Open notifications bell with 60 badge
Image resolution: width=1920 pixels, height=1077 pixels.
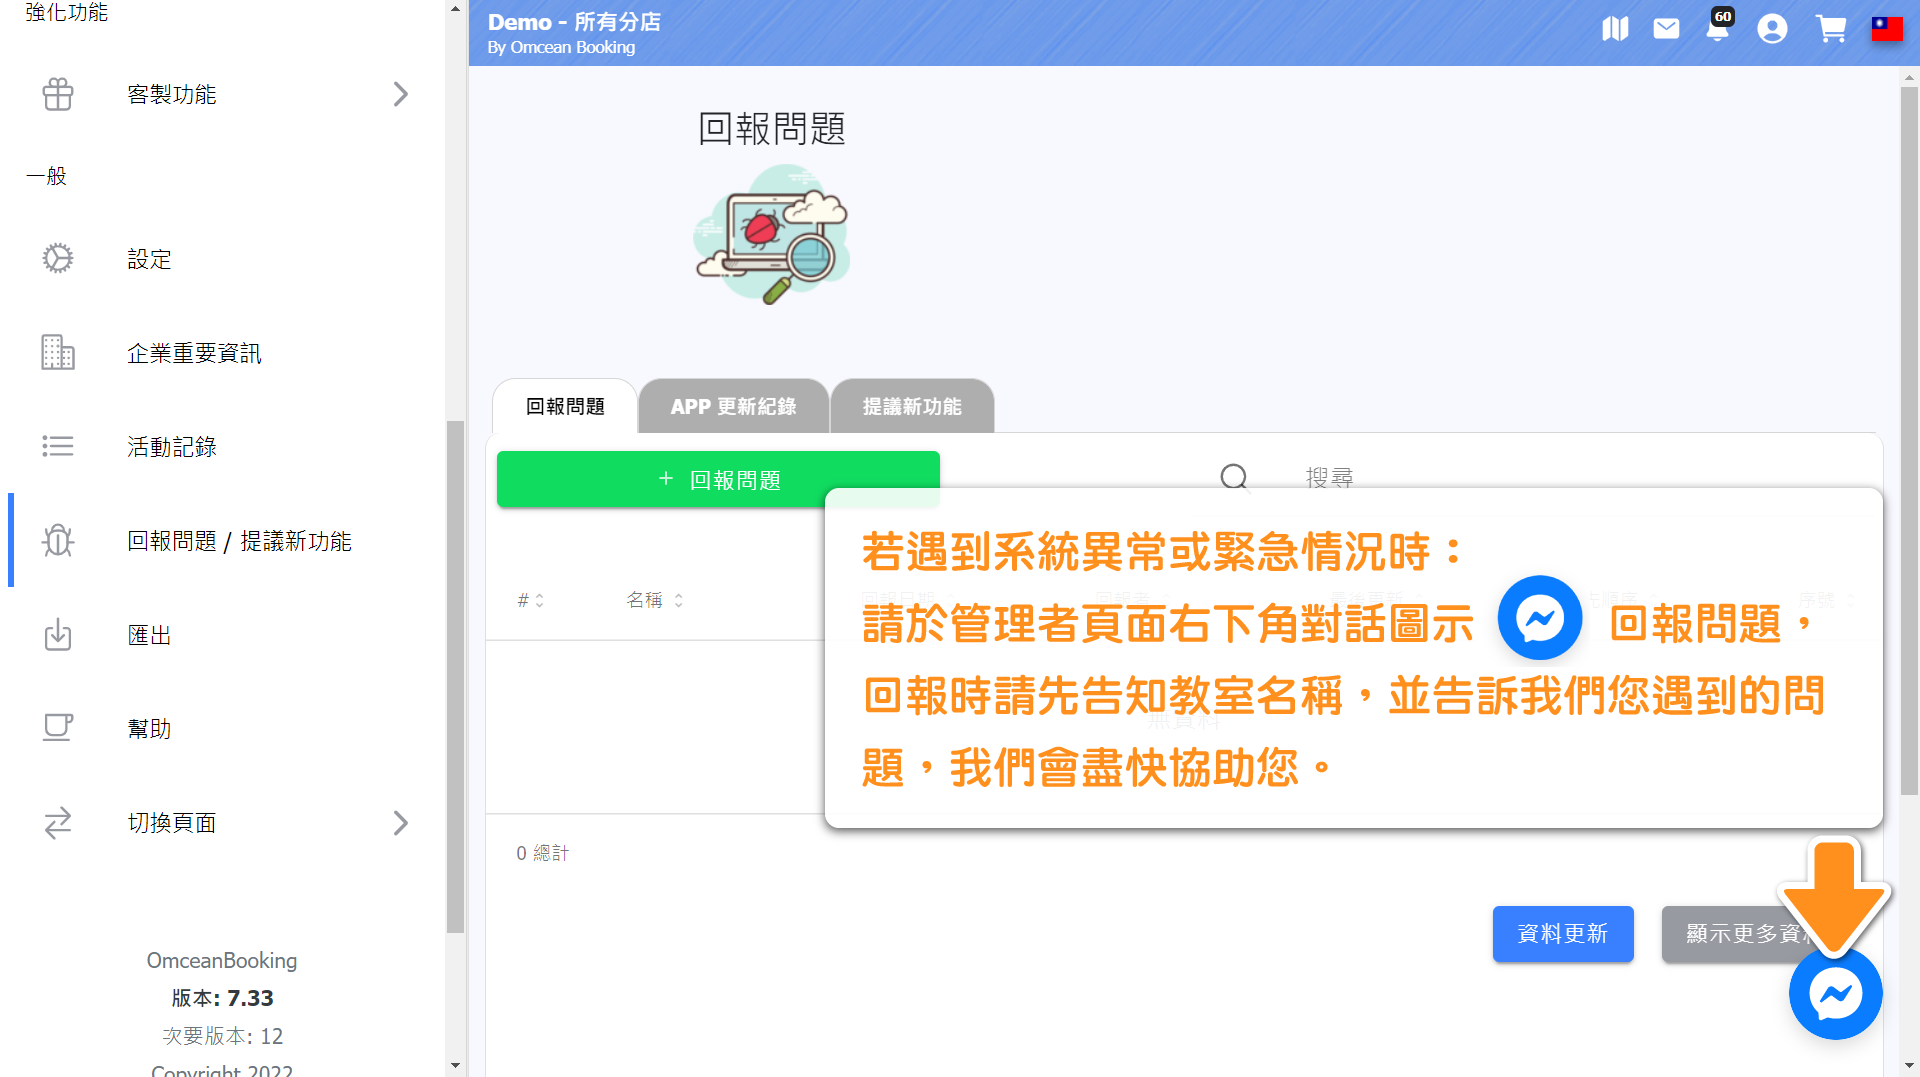tap(1717, 29)
